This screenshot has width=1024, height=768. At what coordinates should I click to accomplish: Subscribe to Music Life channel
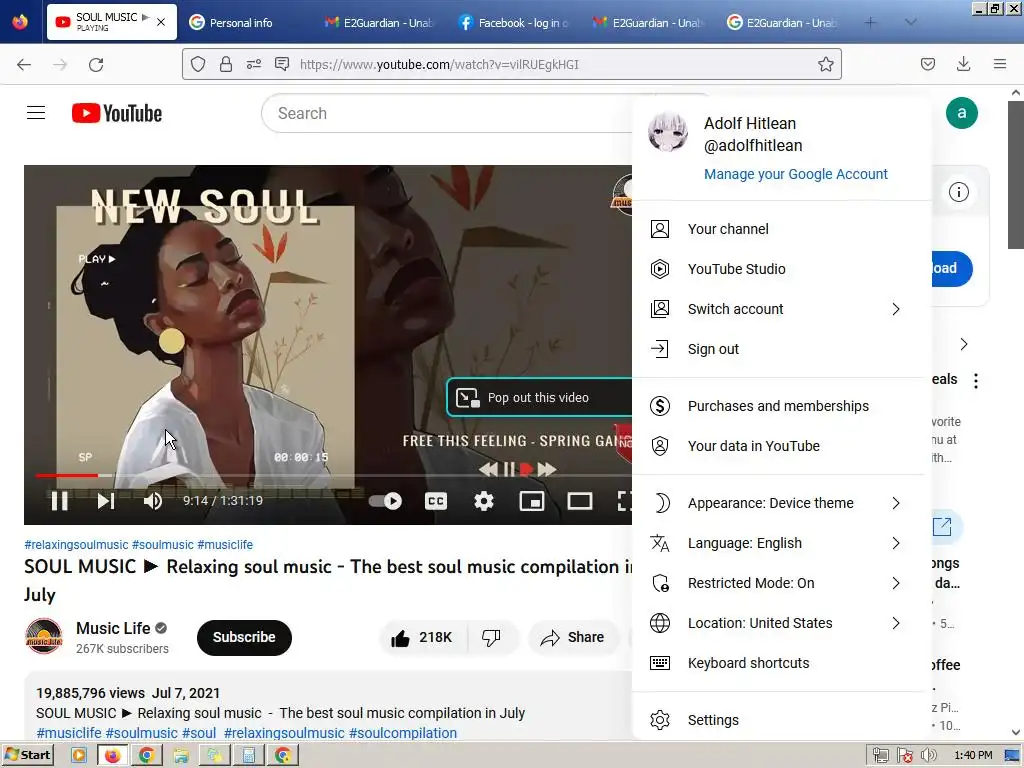tap(244, 637)
